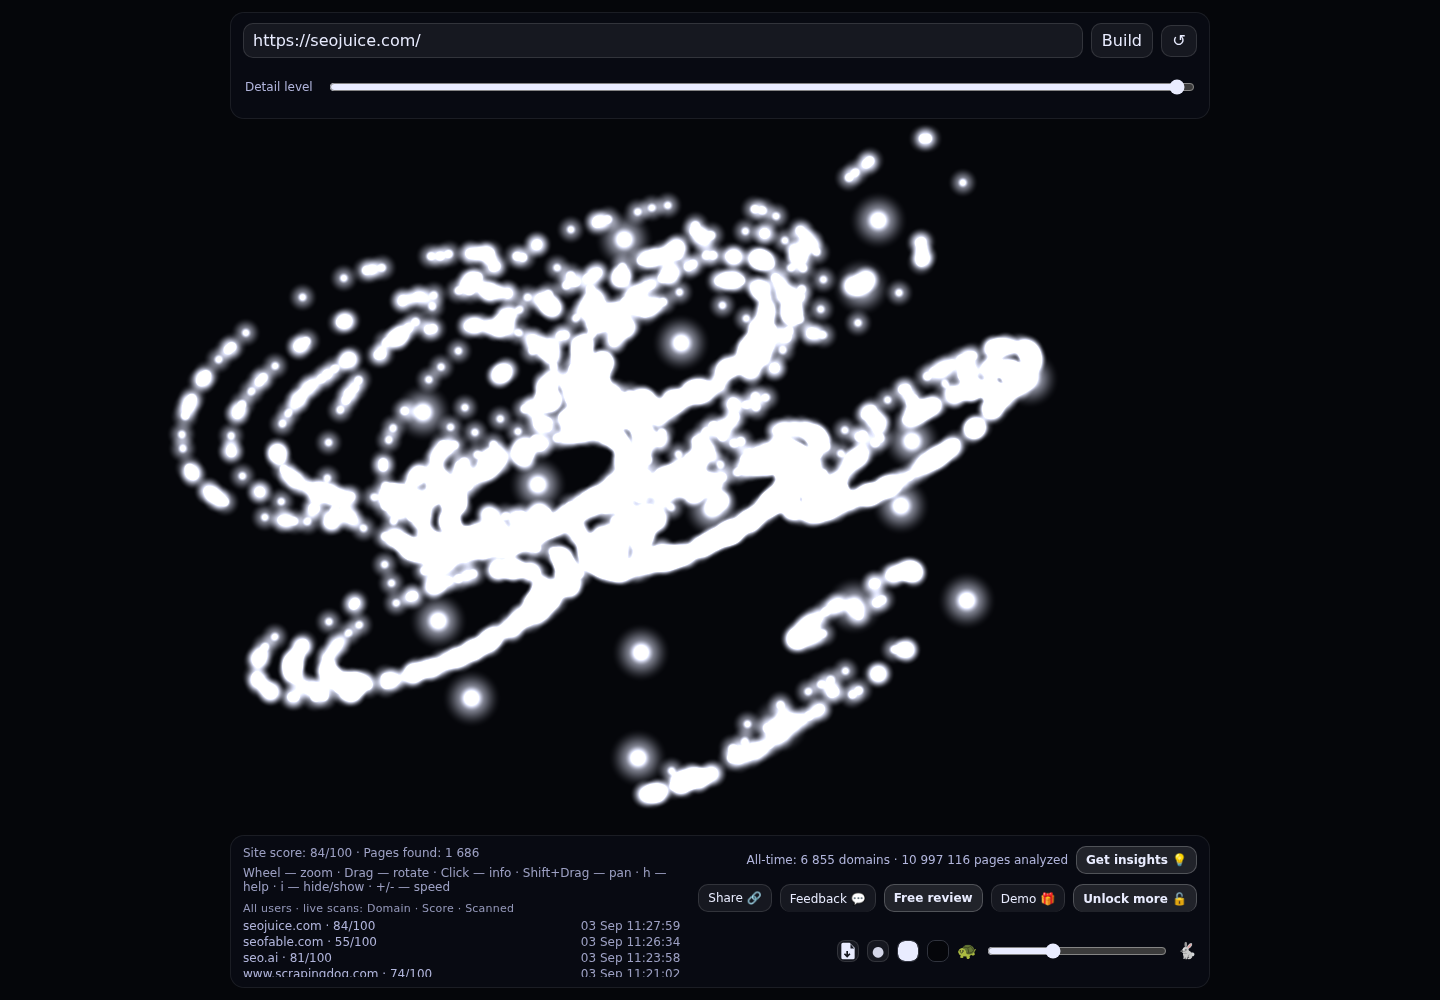This screenshot has height=1000, width=1440.
Task: Click the Unlock more button
Action: pos(1134,898)
